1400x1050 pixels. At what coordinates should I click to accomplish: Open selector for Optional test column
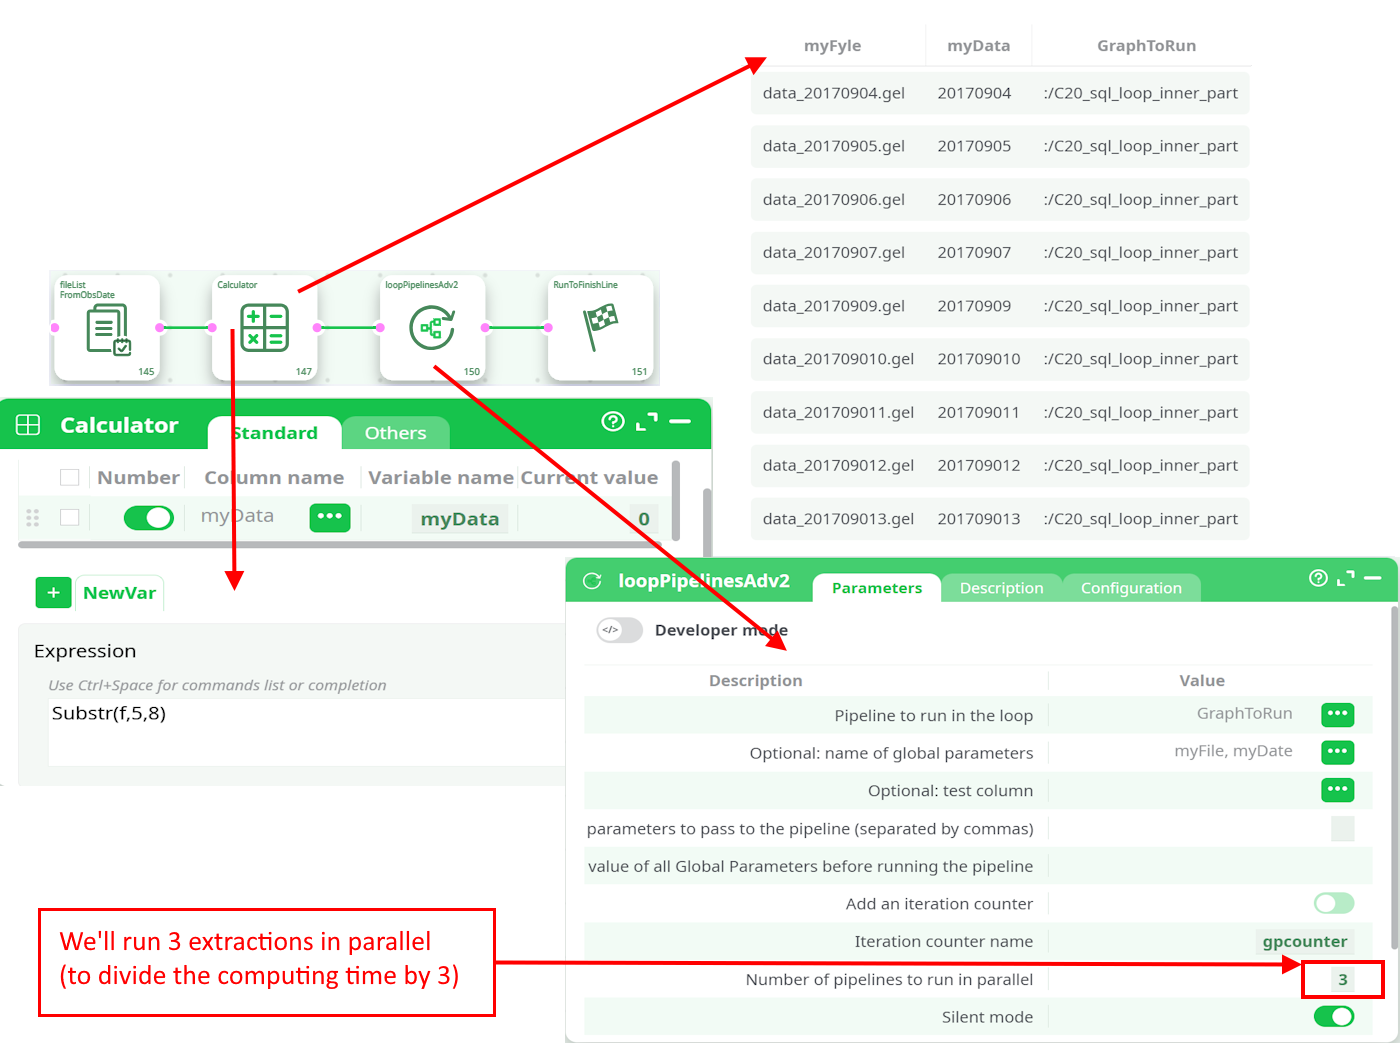(1337, 790)
